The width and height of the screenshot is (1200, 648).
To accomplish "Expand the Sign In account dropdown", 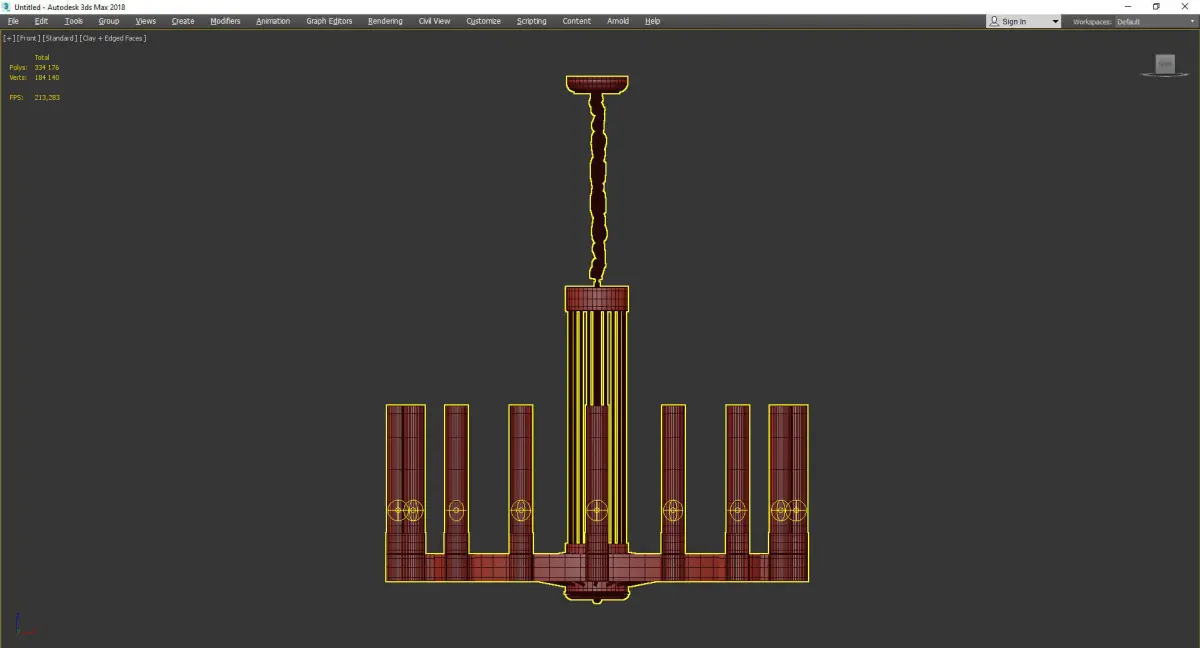I will (x=1054, y=21).
